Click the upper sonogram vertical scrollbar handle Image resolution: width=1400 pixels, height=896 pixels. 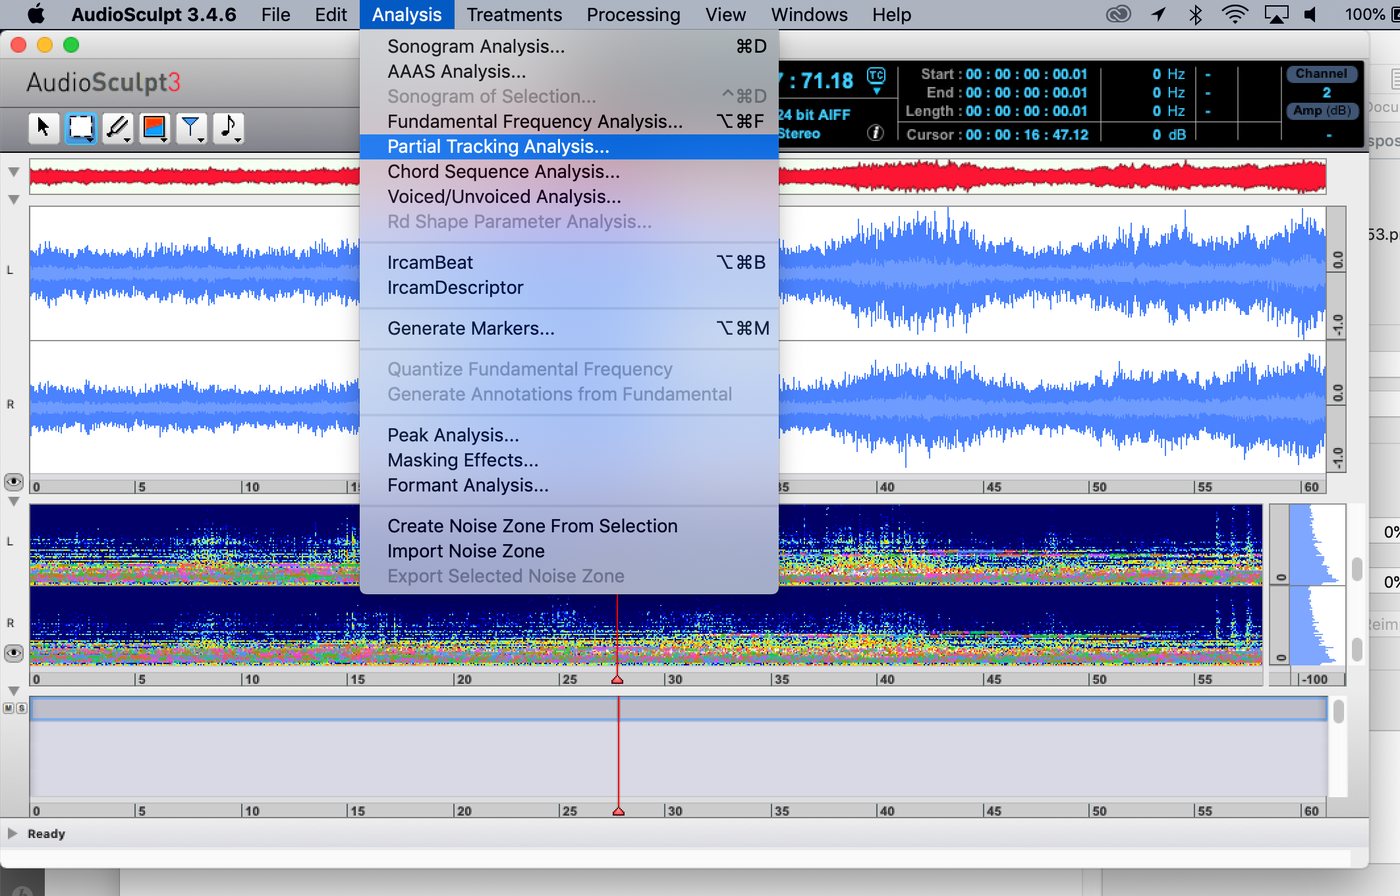coord(1357,568)
